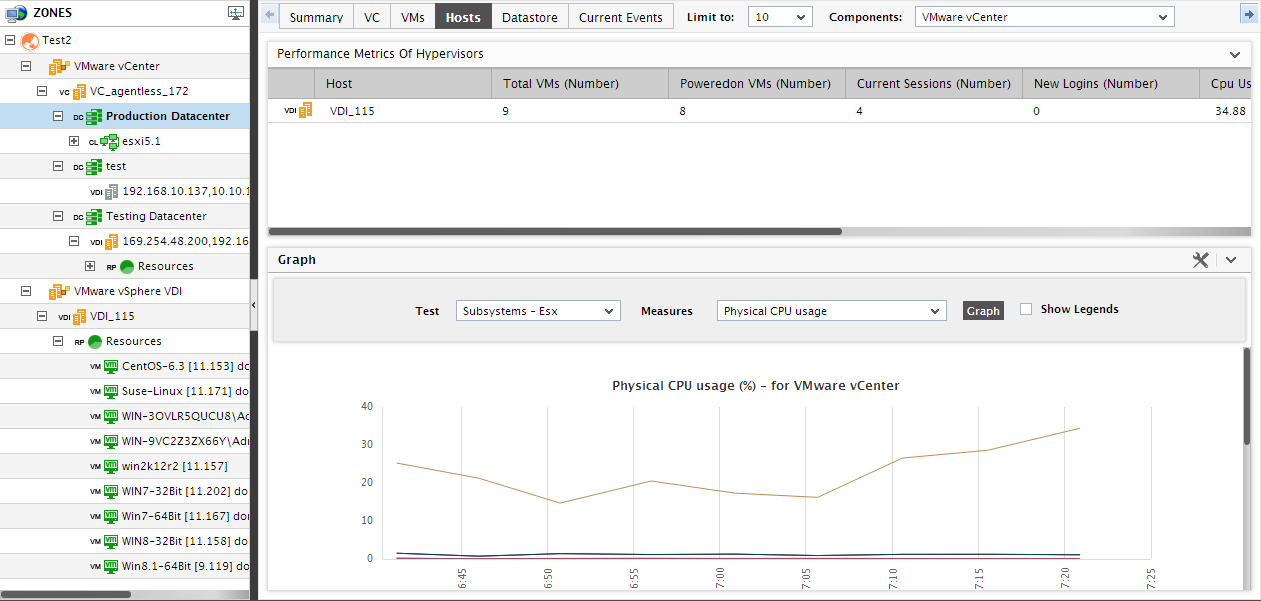Collapse the VMware vCenter tree node

[26, 66]
